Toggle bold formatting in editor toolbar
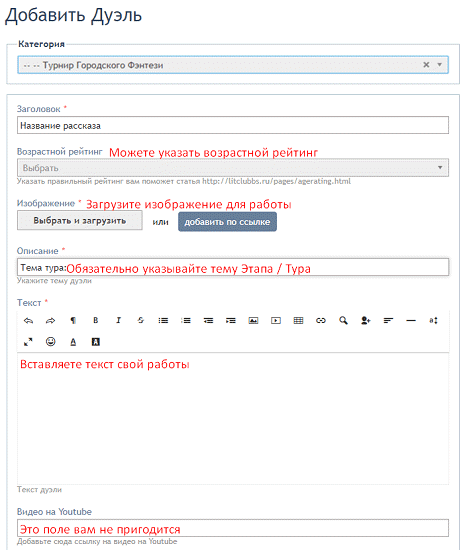 click(x=95, y=320)
